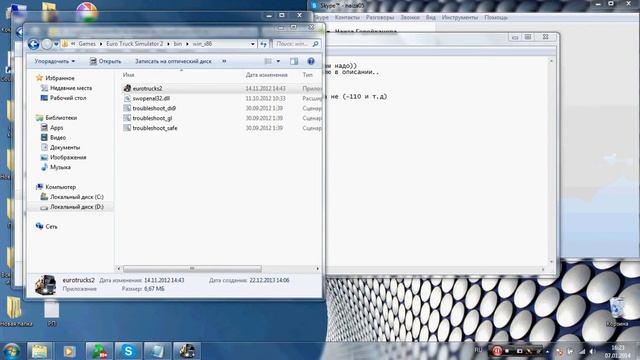Toggle the preview pane

point(294,61)
